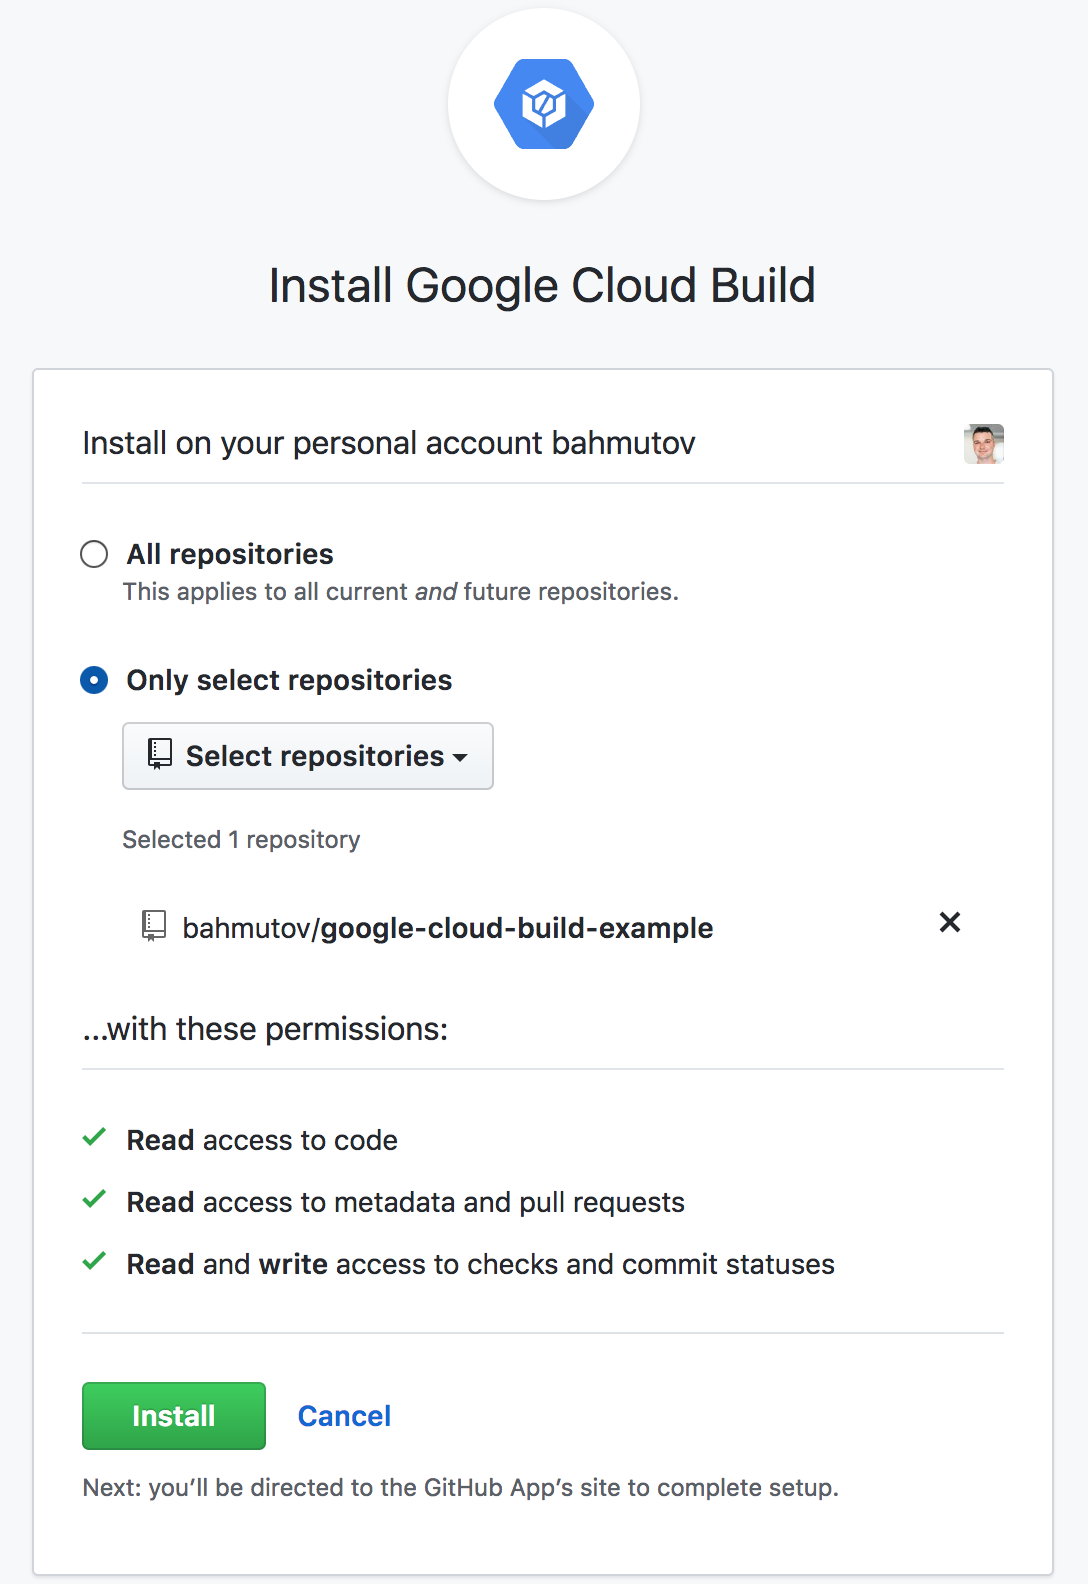
Task: Remove google-cloud-build-example with the X icon
Action: point(950,922)
